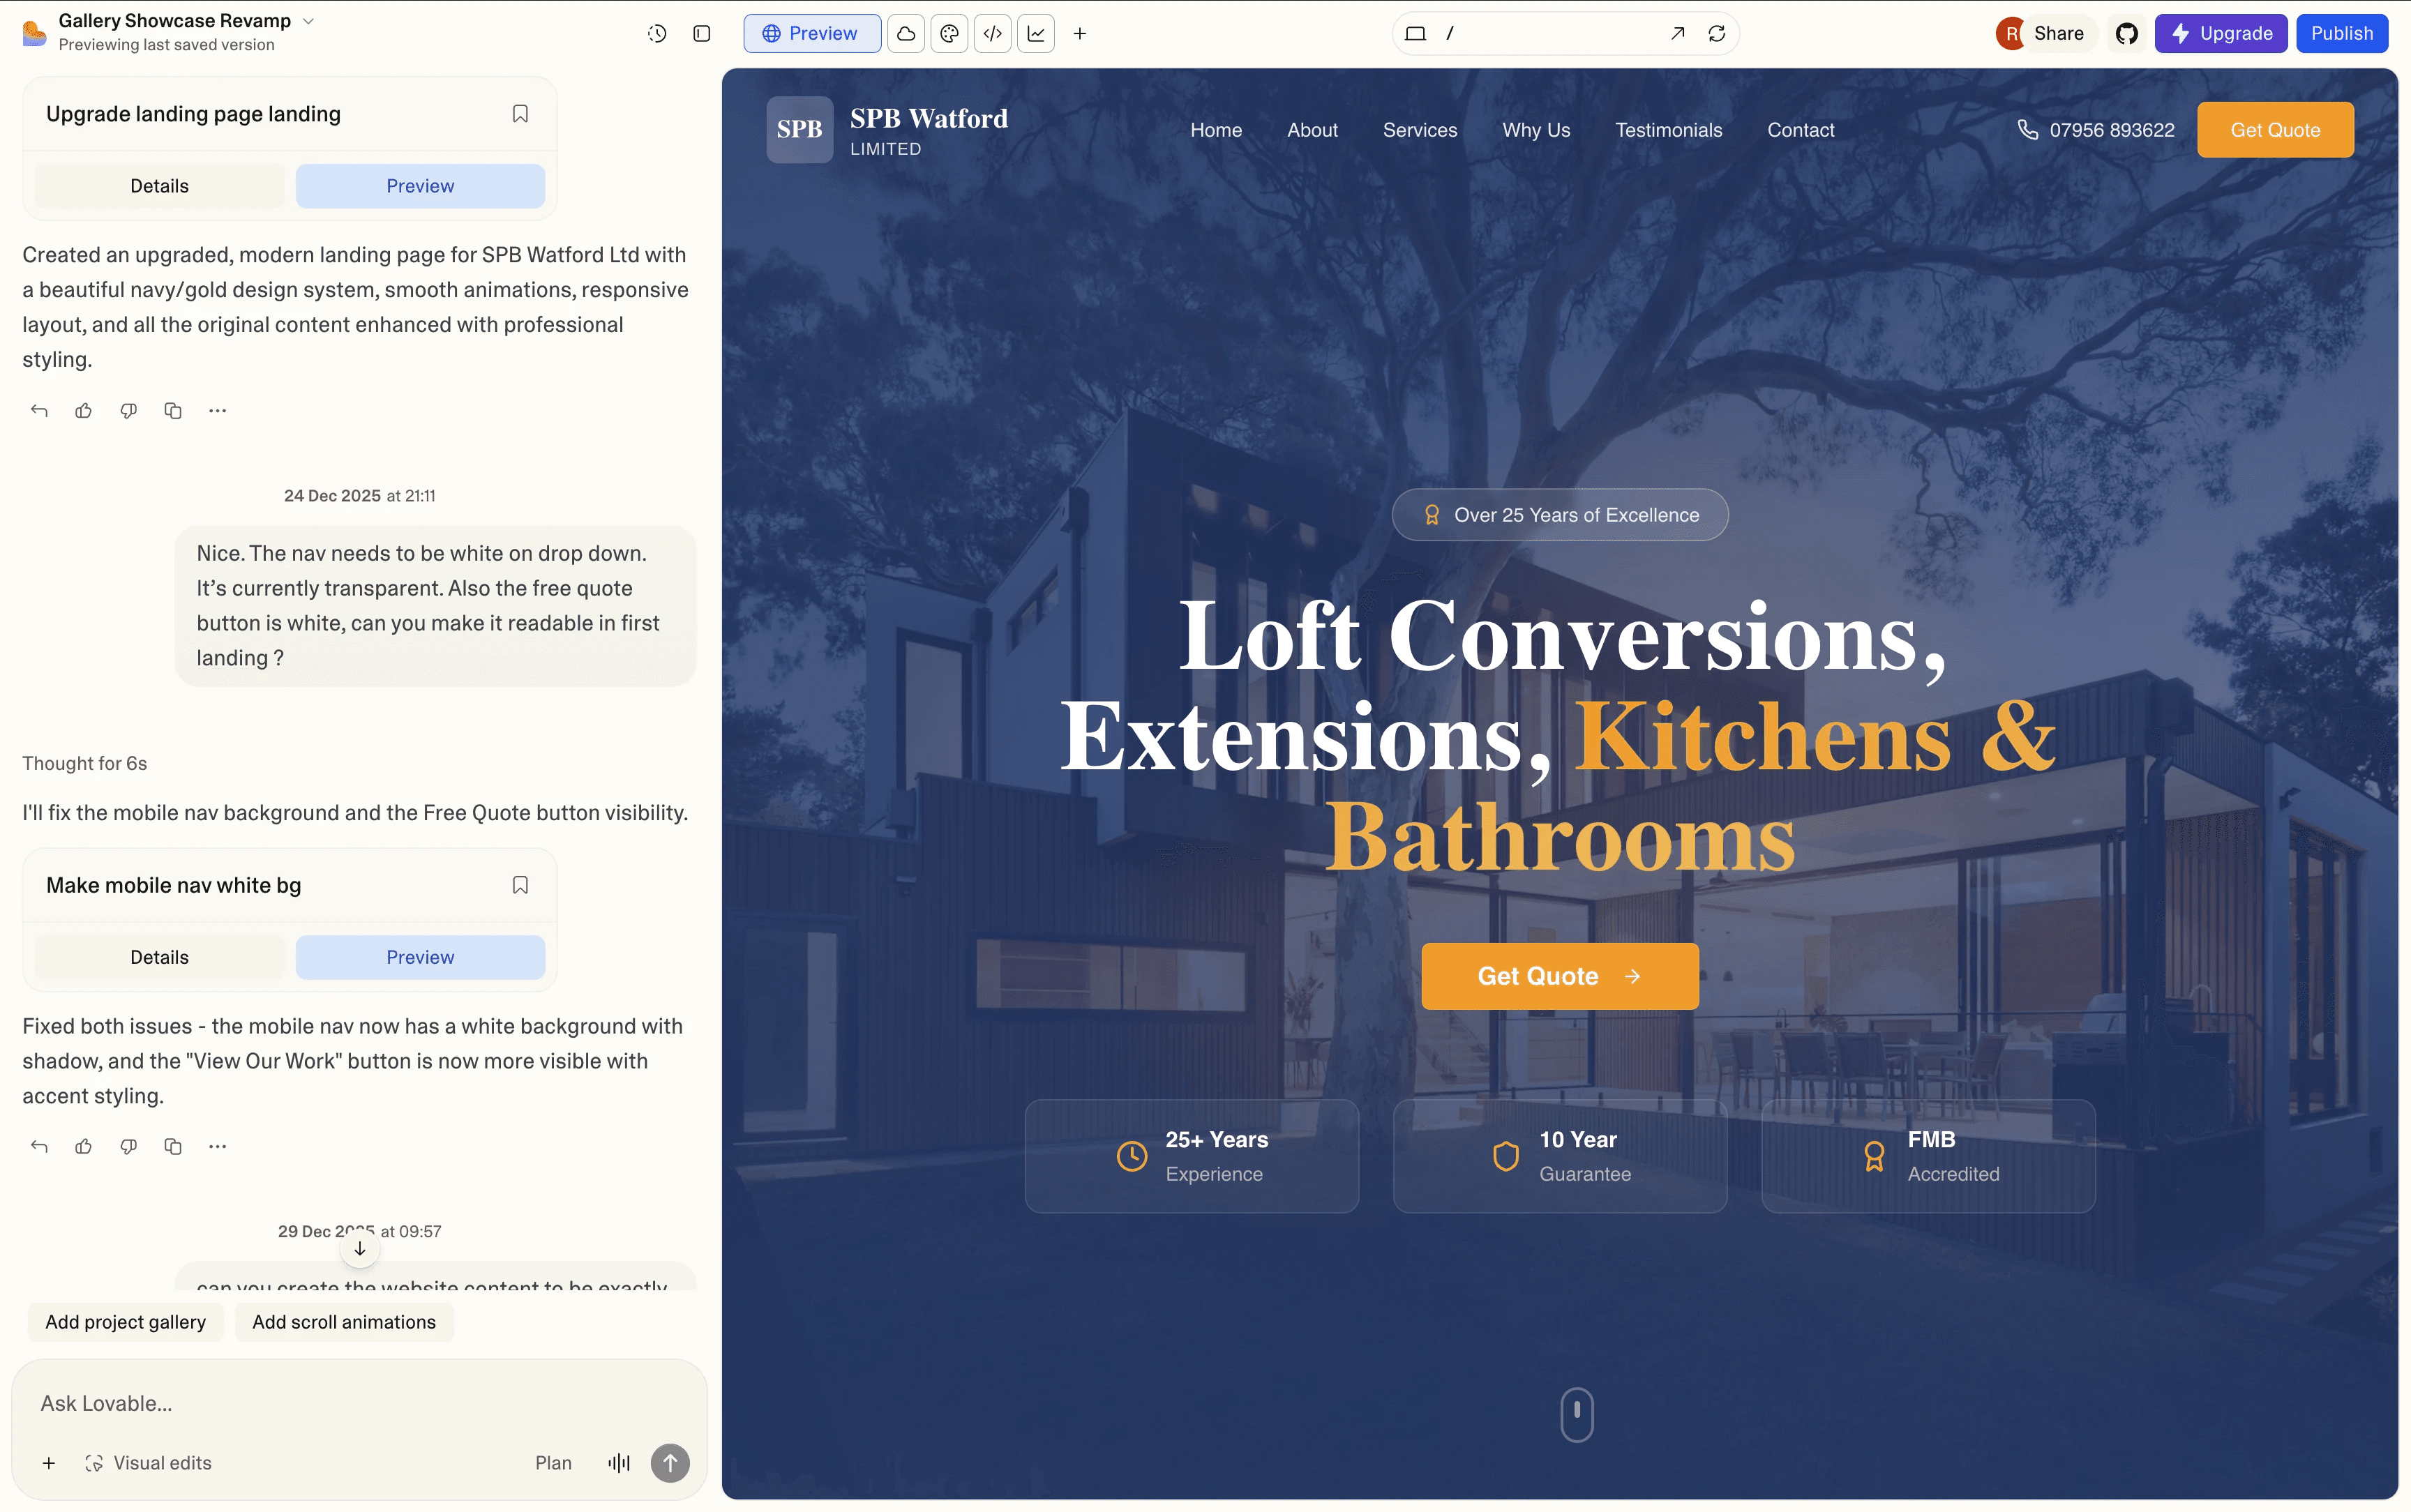2411x1512 pixels.
Task: Open the version history clock icon
Action: (657, 33)
